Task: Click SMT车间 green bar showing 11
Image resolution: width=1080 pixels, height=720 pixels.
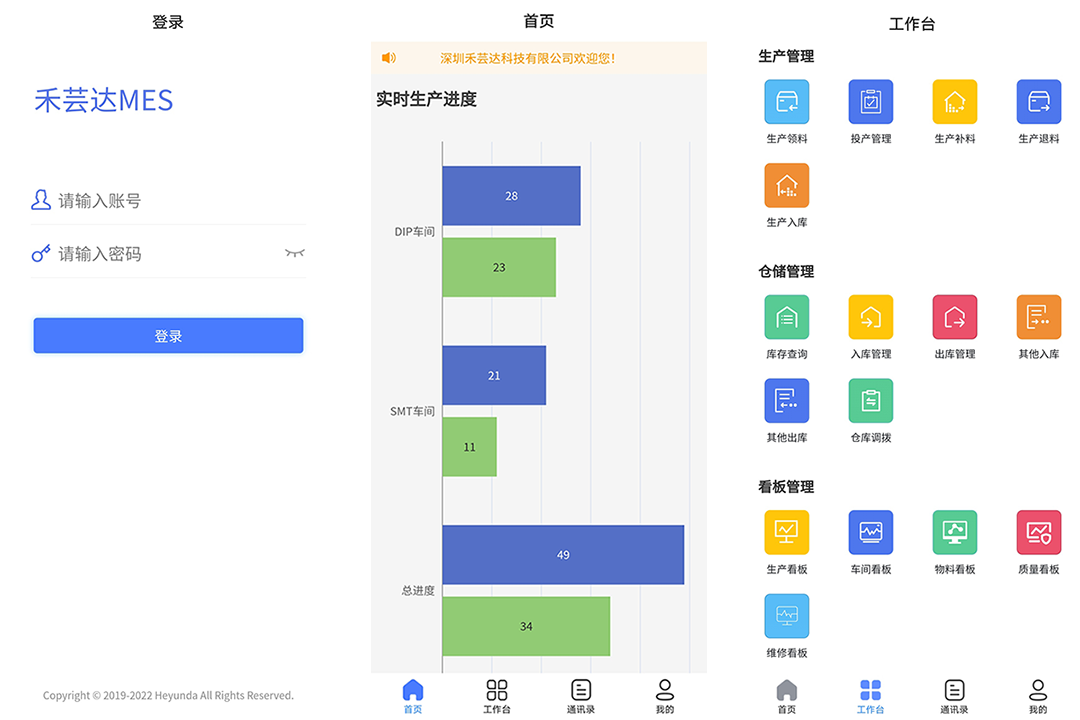Action: coord(469,446)
